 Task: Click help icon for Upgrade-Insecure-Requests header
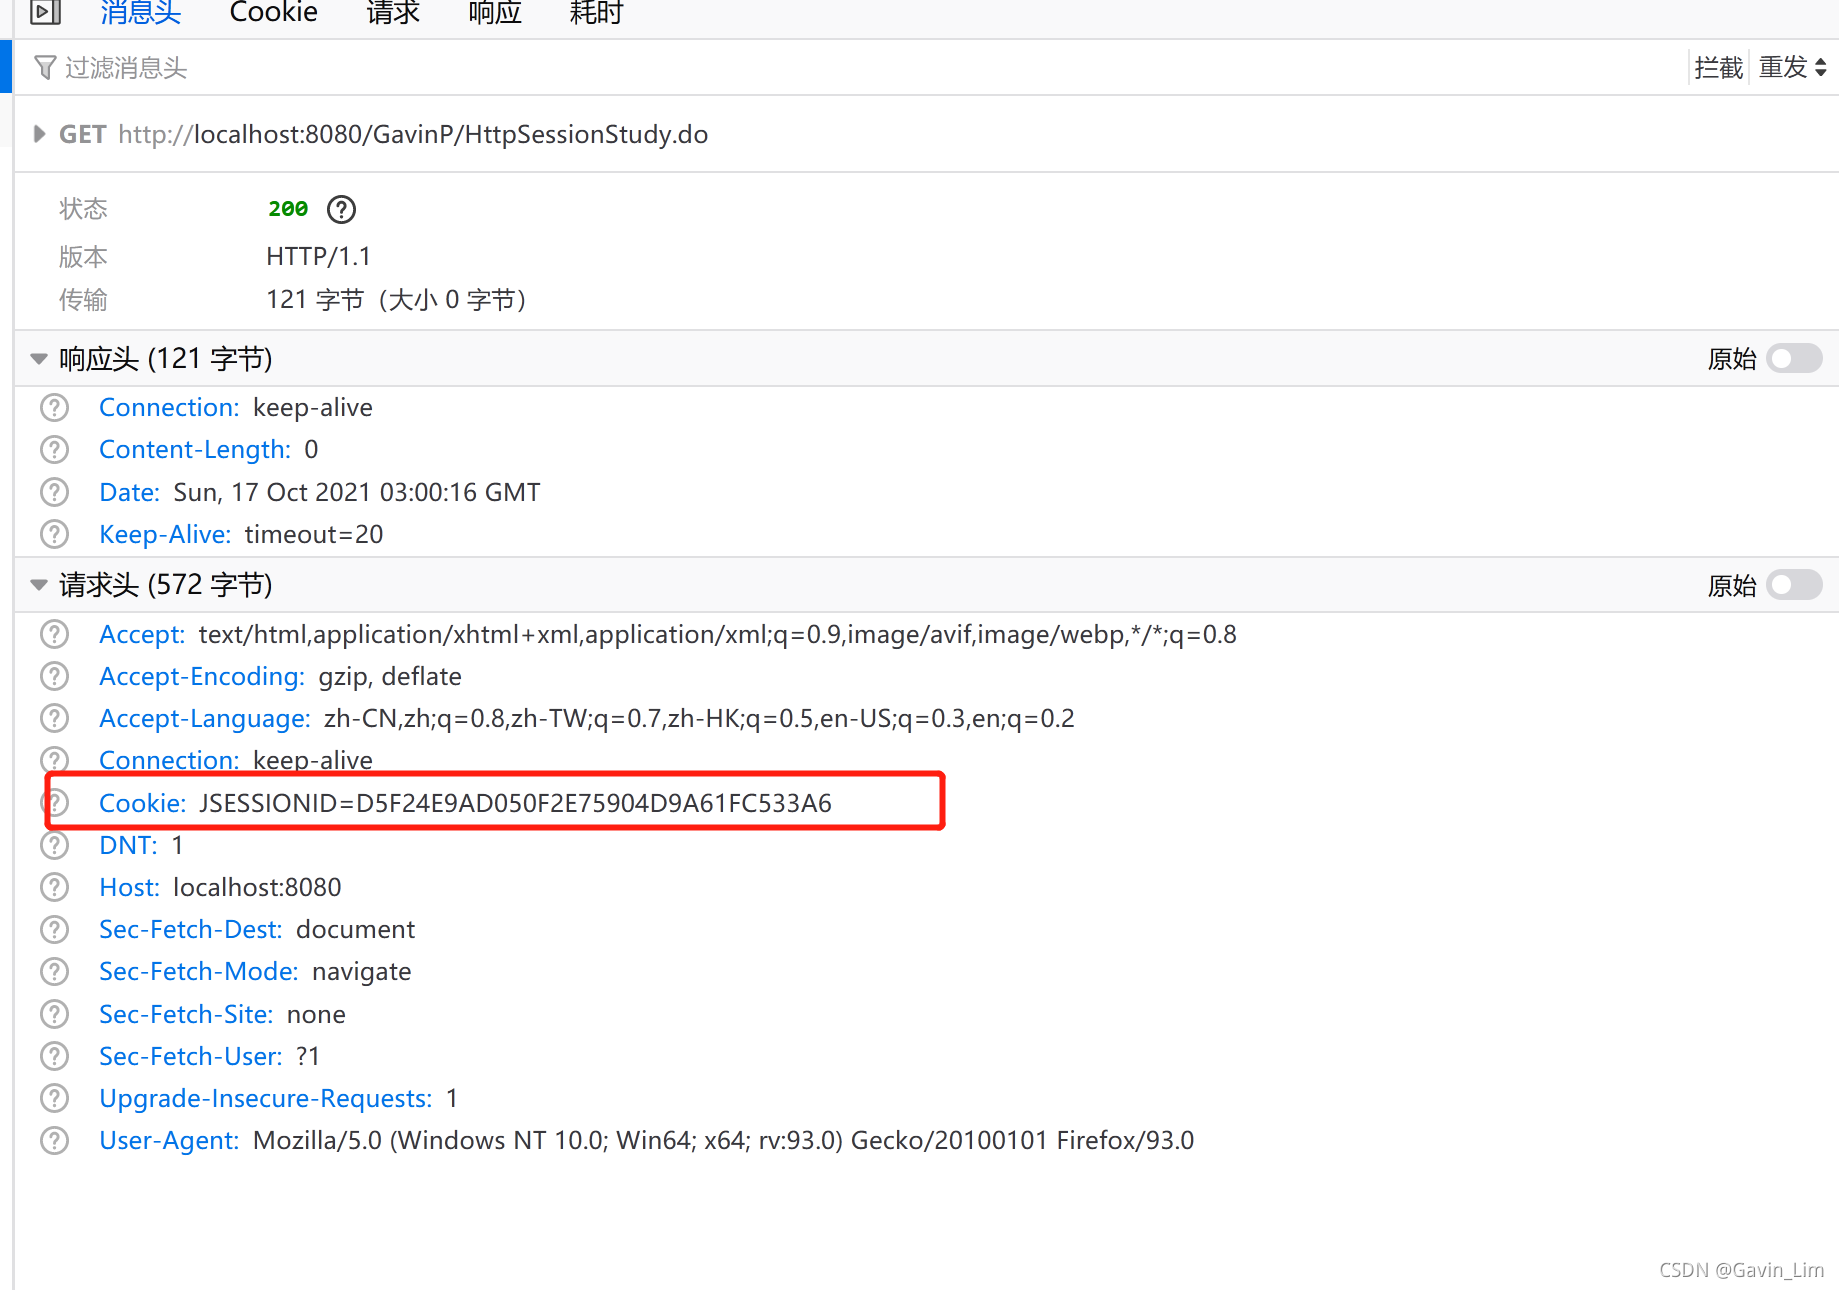(54, 1098)
